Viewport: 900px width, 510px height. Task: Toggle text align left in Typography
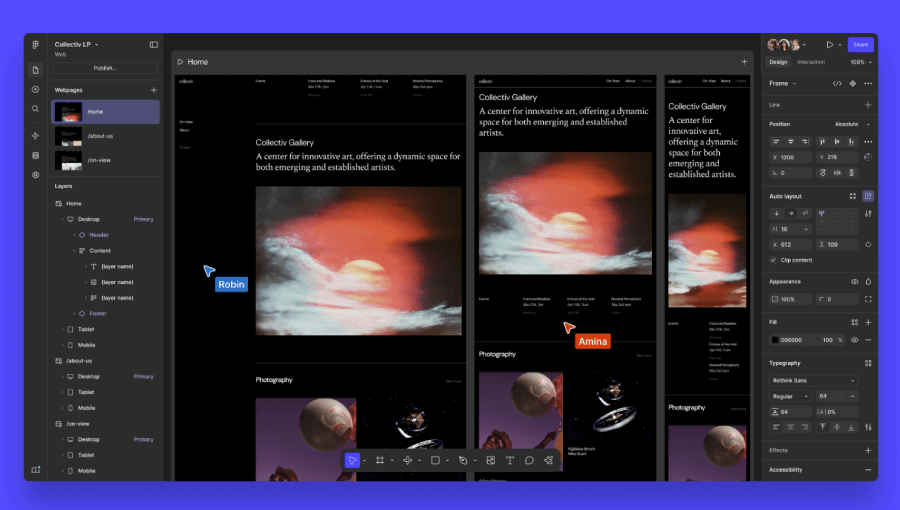[x=777, y=427]
